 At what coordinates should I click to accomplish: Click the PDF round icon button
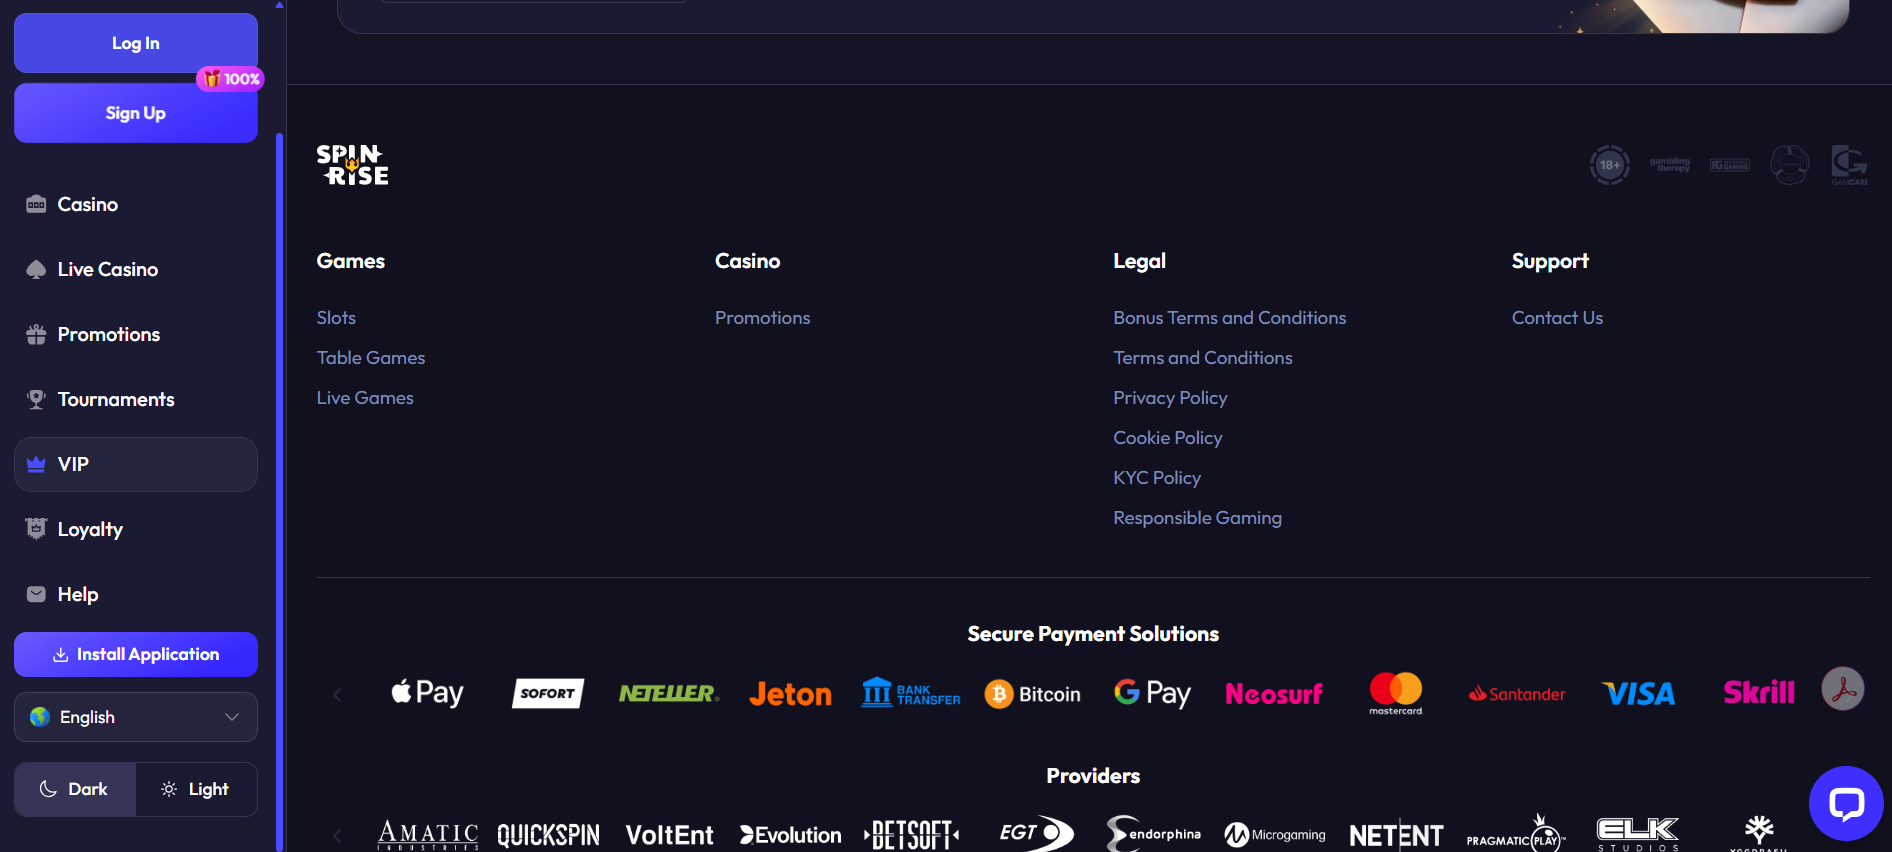1842,689
